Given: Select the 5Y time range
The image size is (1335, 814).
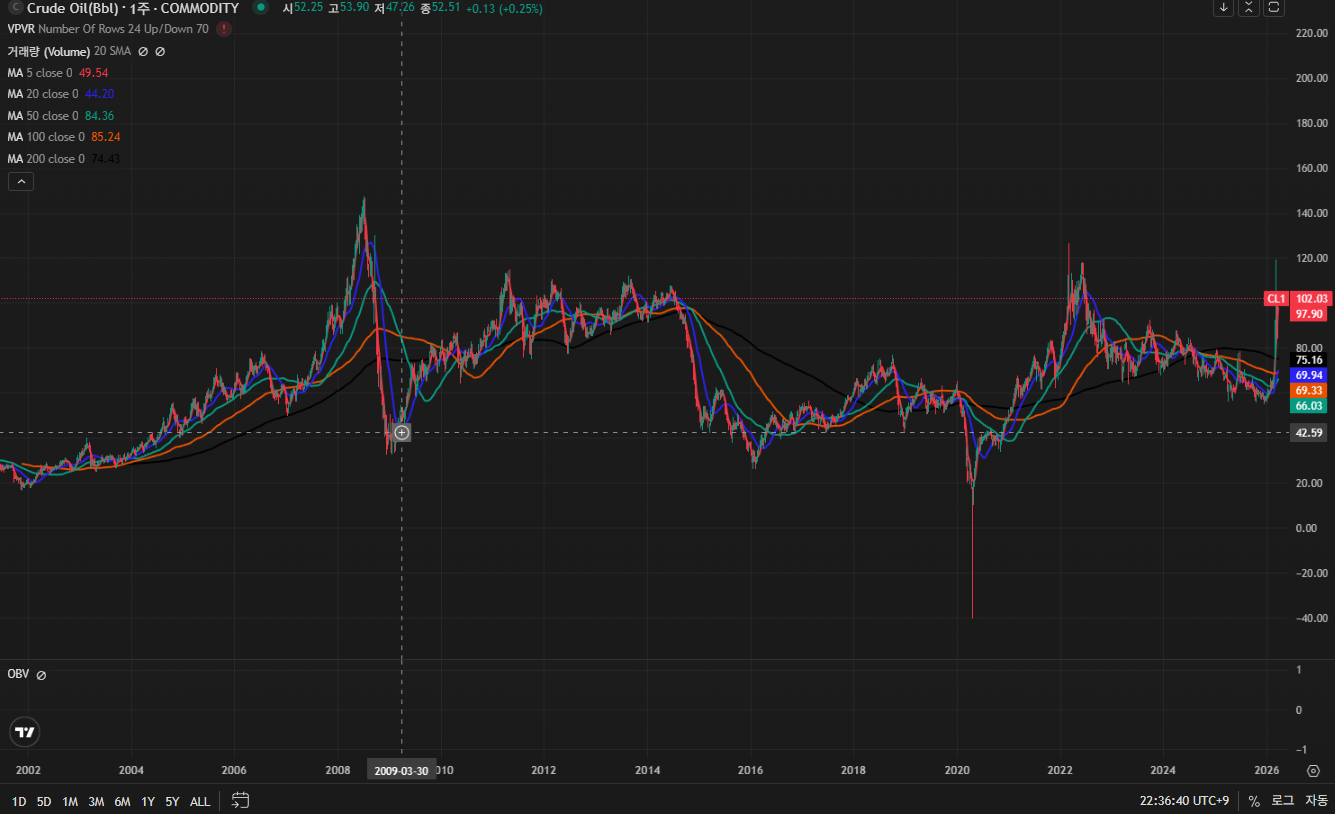Looking at the screenshot, I should coord(172,801).
